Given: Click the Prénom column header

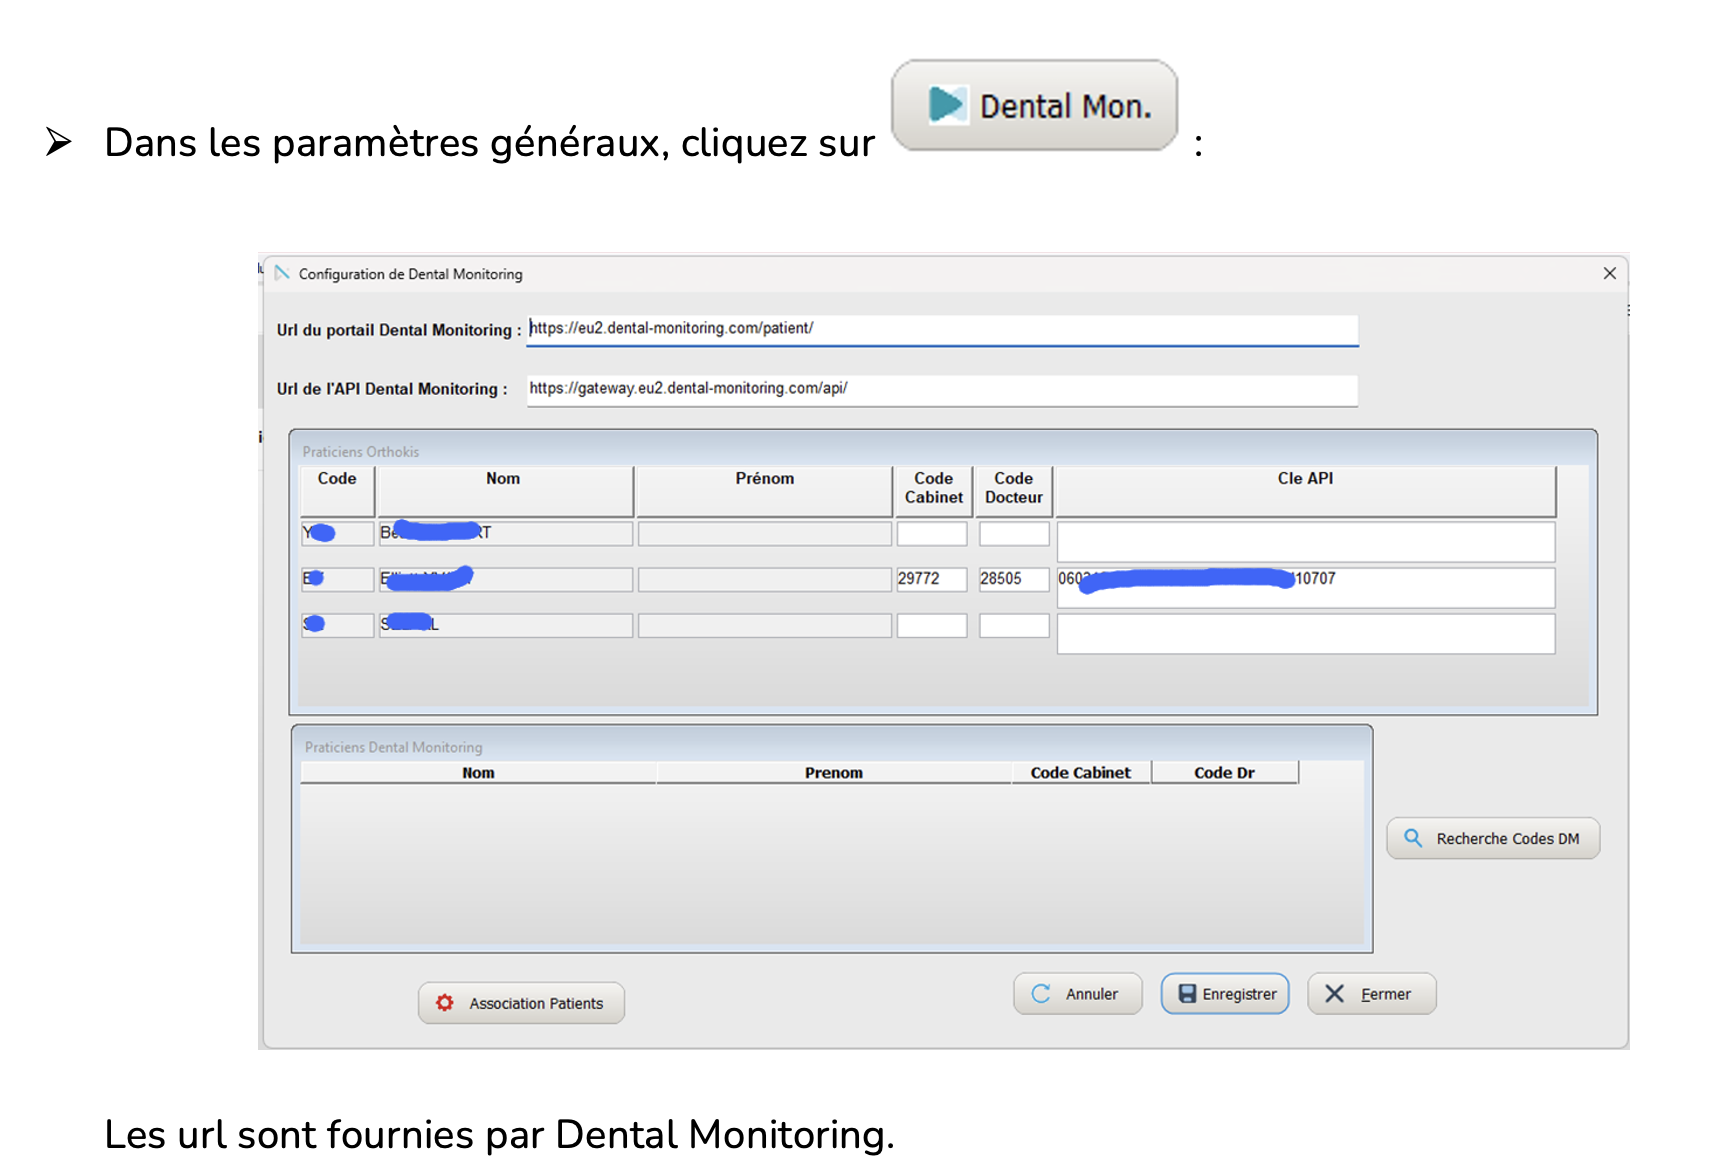Looking at the screenshot, I should (x=764, y=490).
